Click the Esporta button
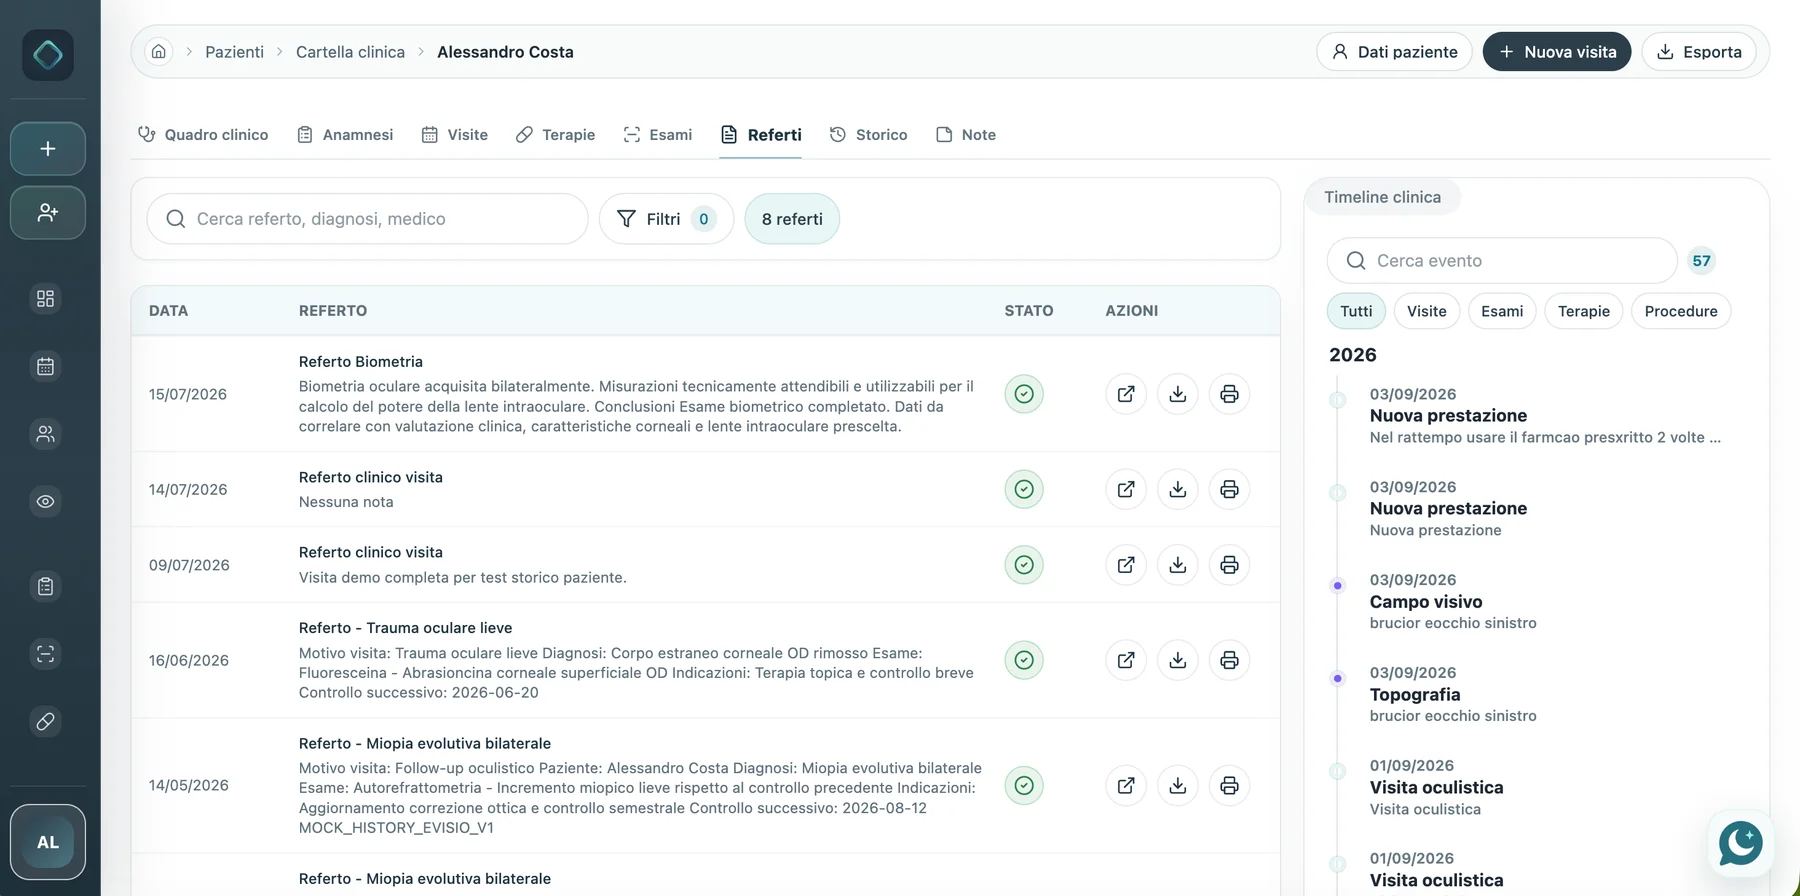Viewport: 1800px width, 896px height. pos(1699,52)
